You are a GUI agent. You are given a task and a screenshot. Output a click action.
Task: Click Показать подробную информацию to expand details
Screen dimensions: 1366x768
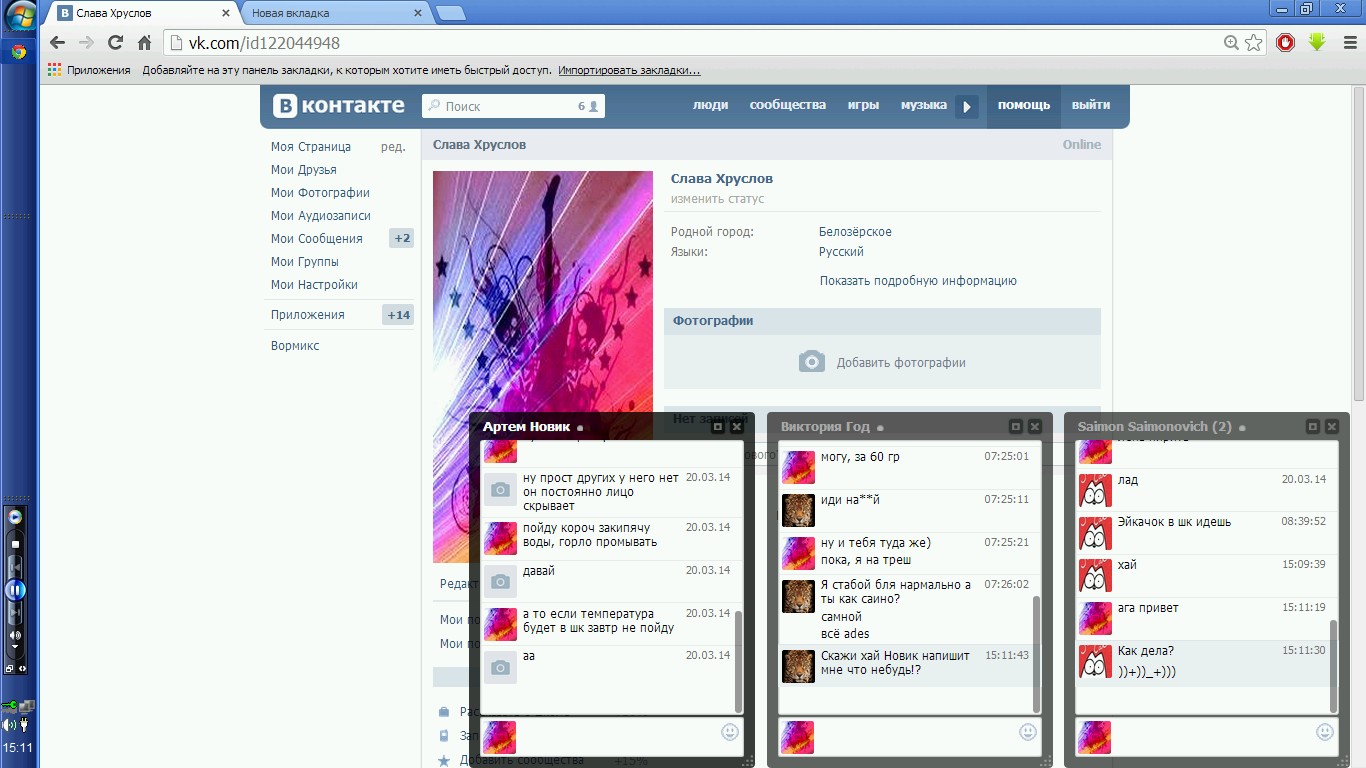tap(917, 281)
